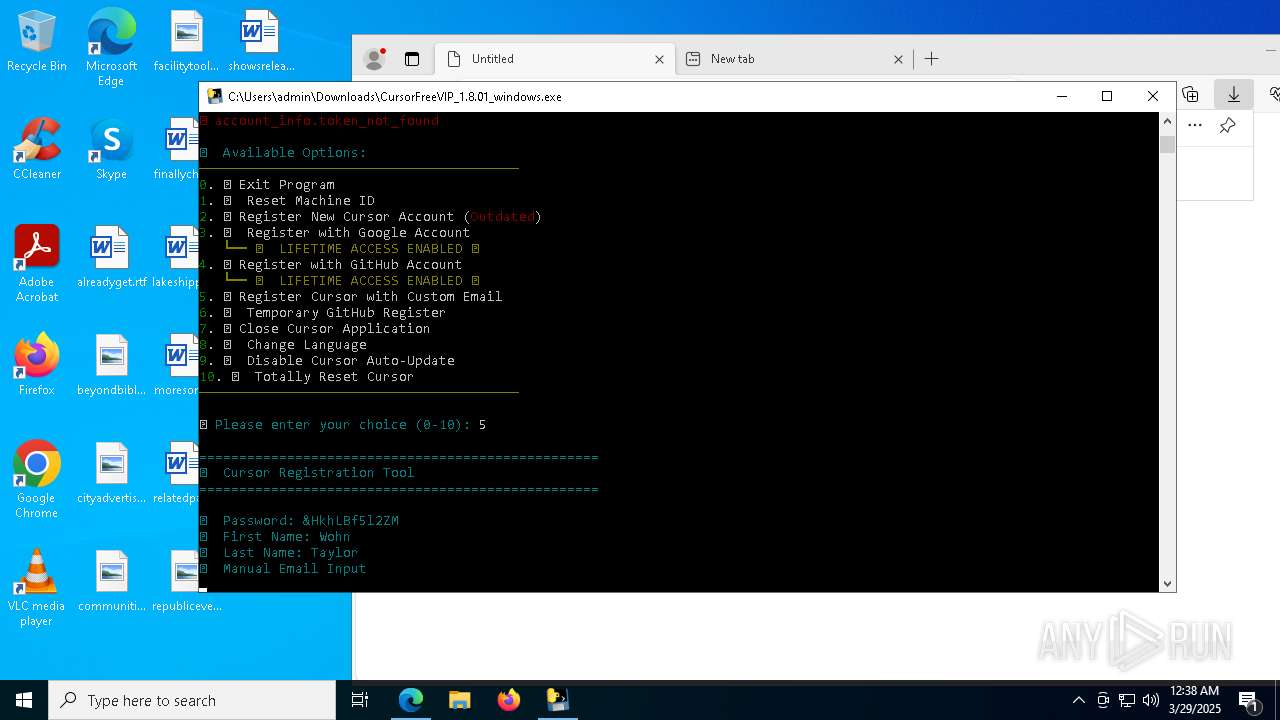Click 'Register with GitHub Account' text
Viewport: 1280px width, 720px height.
click(x=350, y=265)
